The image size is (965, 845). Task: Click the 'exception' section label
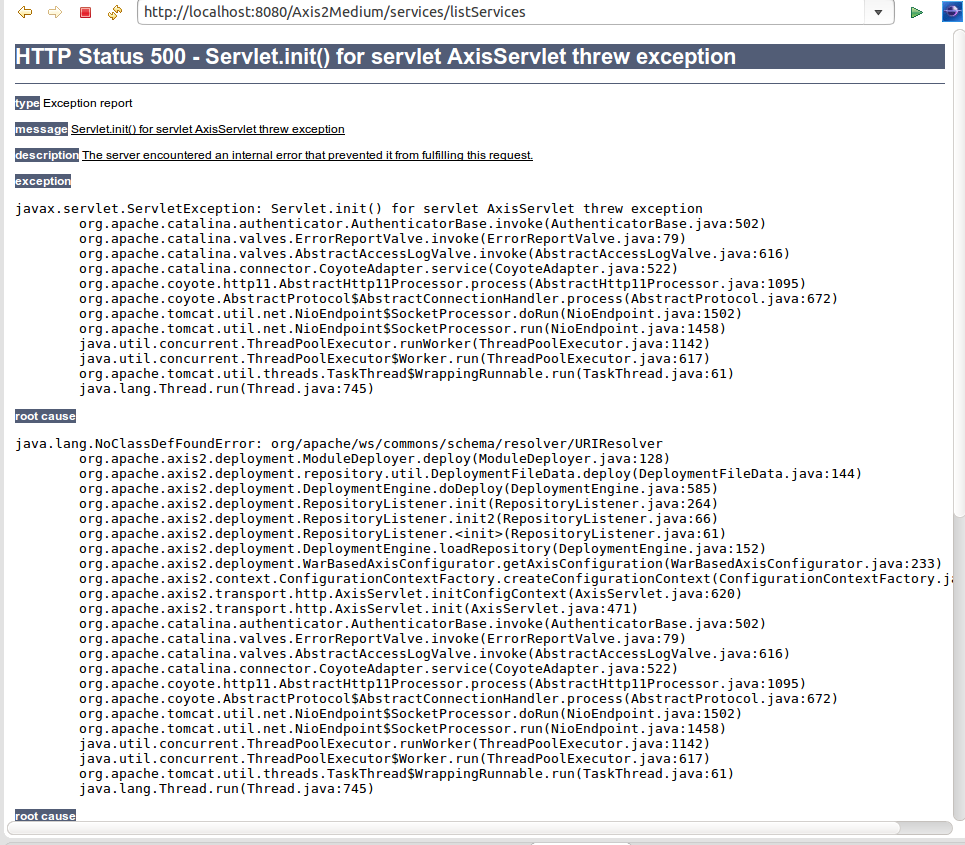(42, 181)
